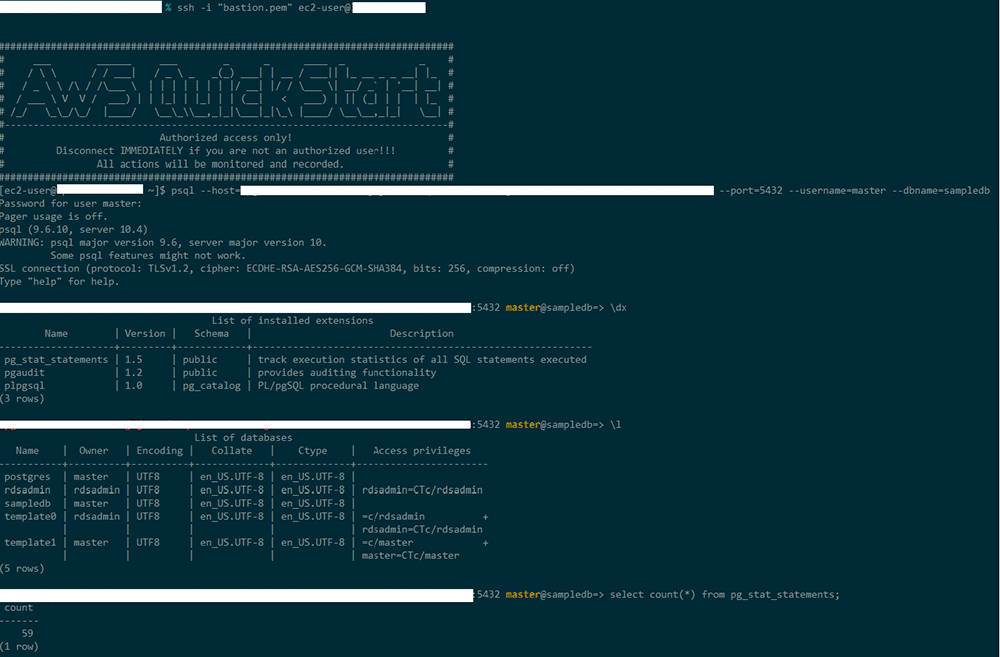Viewport: 1000px width, 657px height.
Task: Click the Version column header
Action: click(145, 334)
